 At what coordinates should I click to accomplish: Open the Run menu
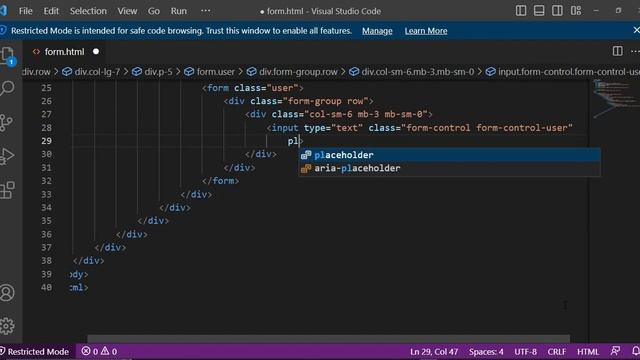(x=178, y=11)
